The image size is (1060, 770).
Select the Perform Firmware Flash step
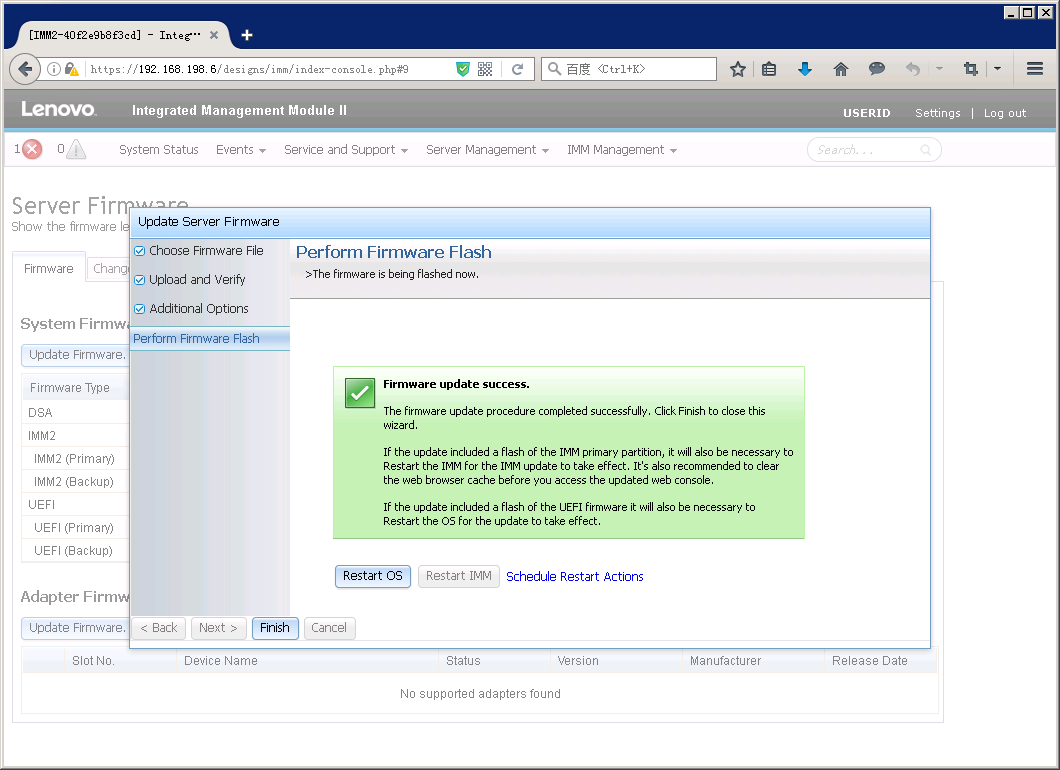coord(196,339)
